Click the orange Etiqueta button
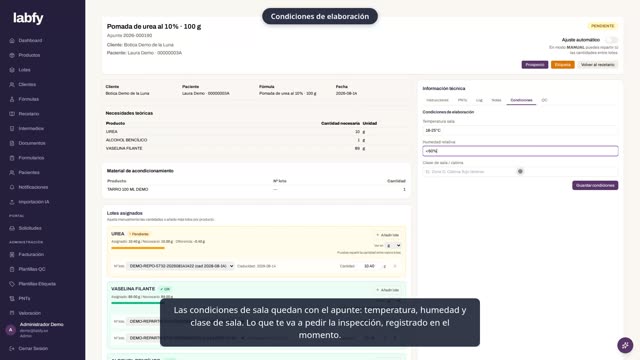The height and width of the screenshot is (360, 640). click(562, 65)
